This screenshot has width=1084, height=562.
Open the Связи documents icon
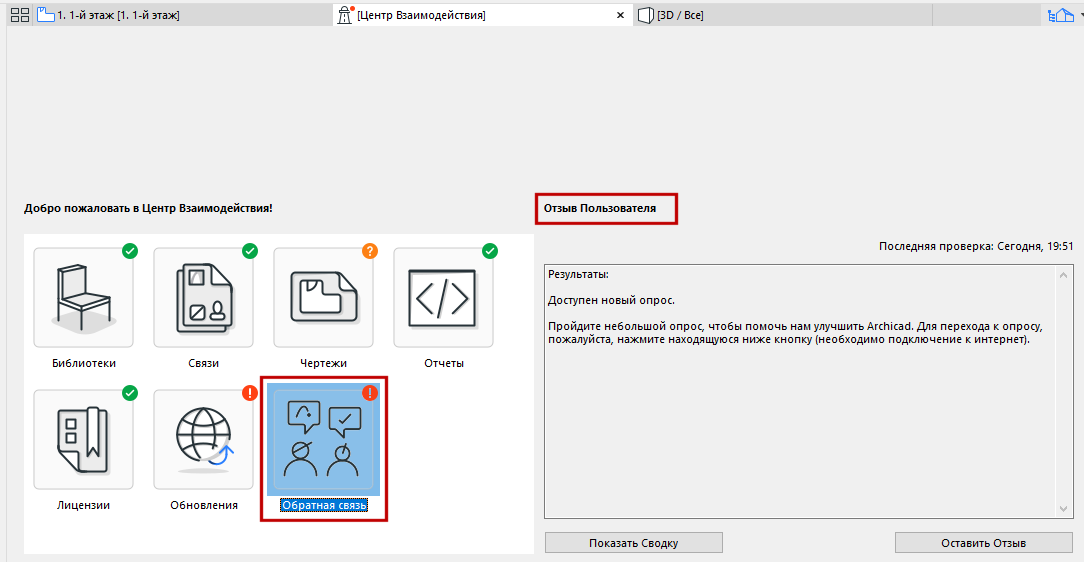[203, 298]
